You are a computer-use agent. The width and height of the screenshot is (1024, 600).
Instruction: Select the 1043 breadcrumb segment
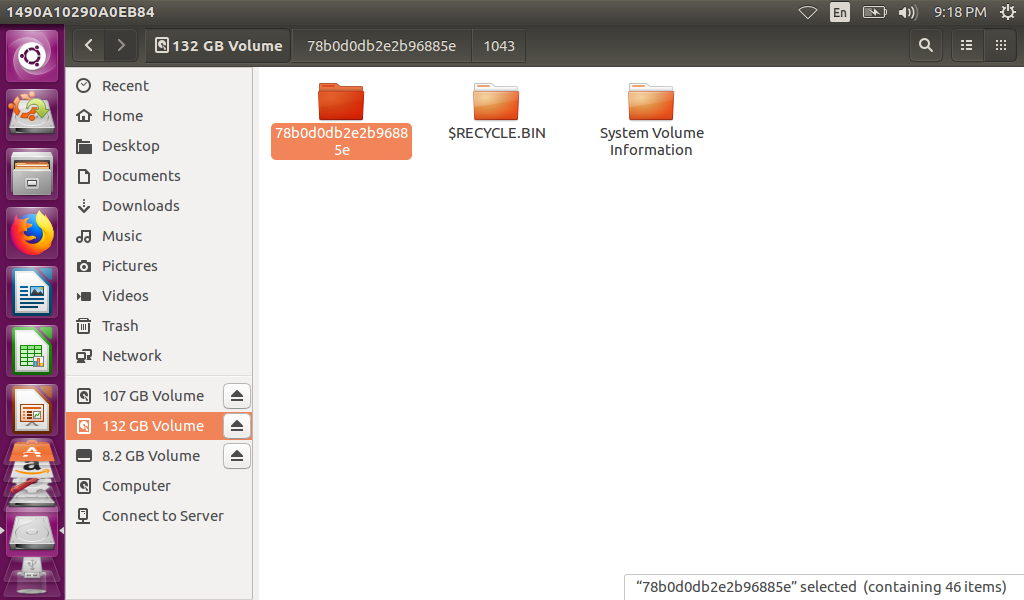[x=498, y=45]
